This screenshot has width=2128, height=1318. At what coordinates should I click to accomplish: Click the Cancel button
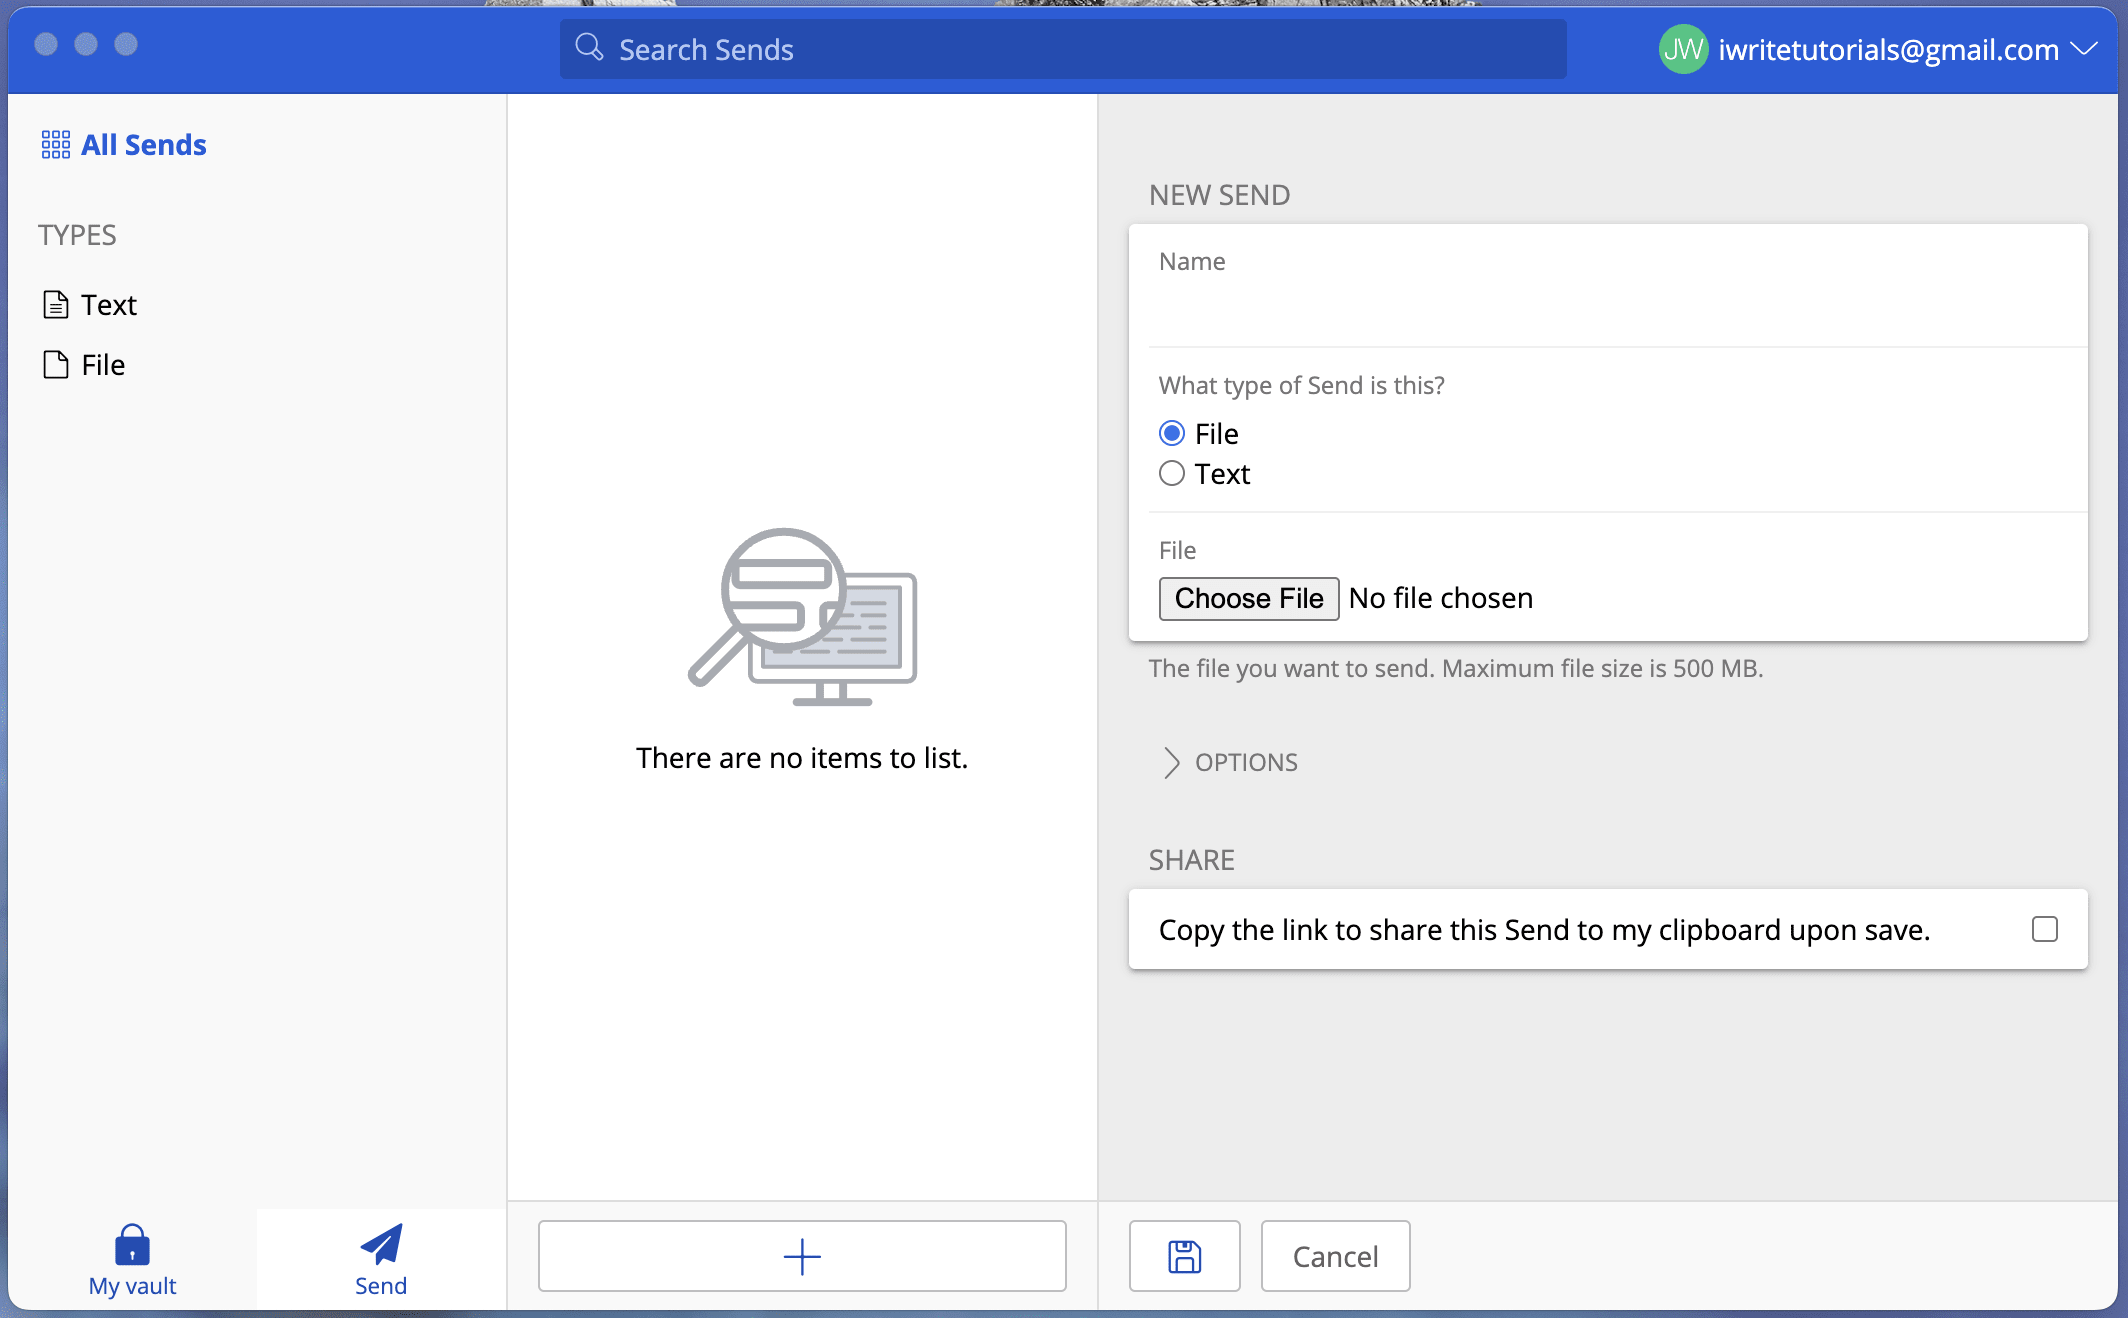1335,1256
